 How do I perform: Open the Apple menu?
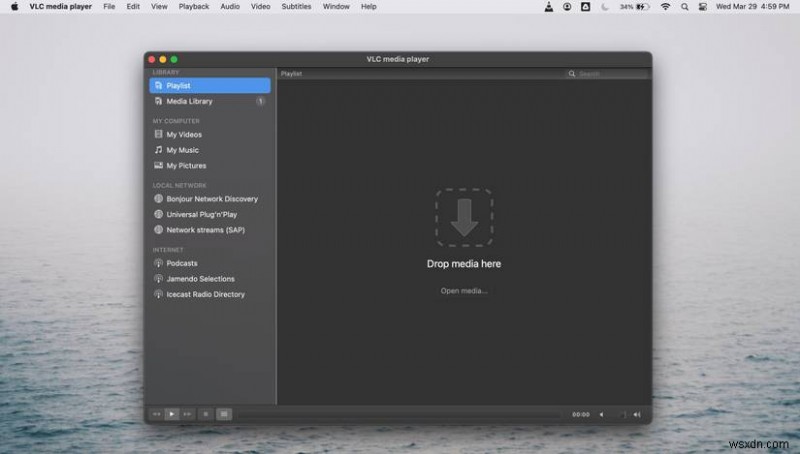tap(15, 7)
